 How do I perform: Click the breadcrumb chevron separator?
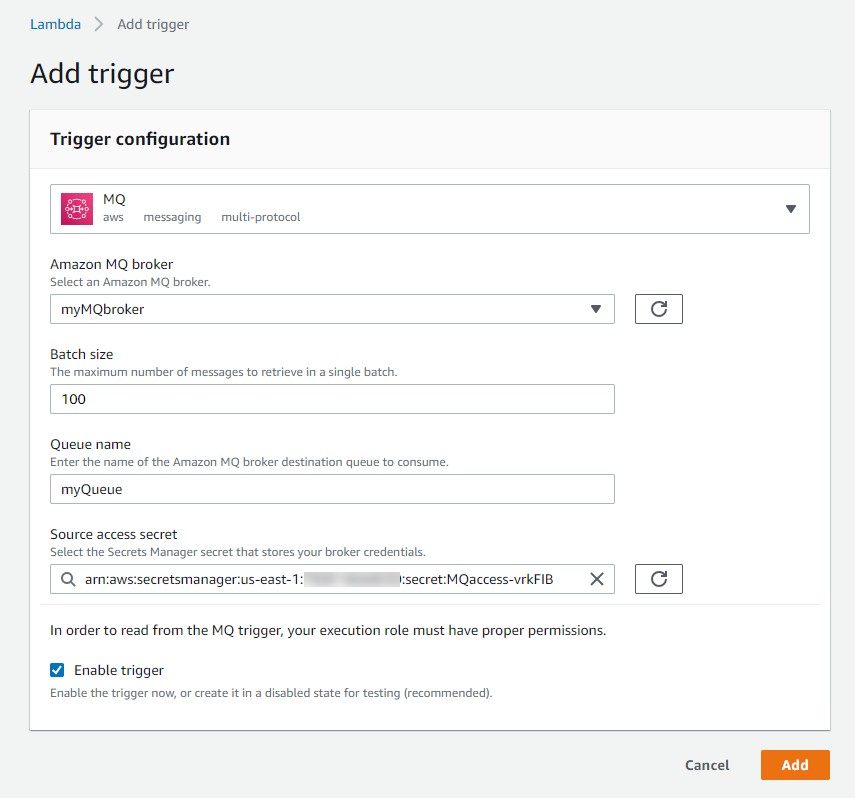[99, 24]
